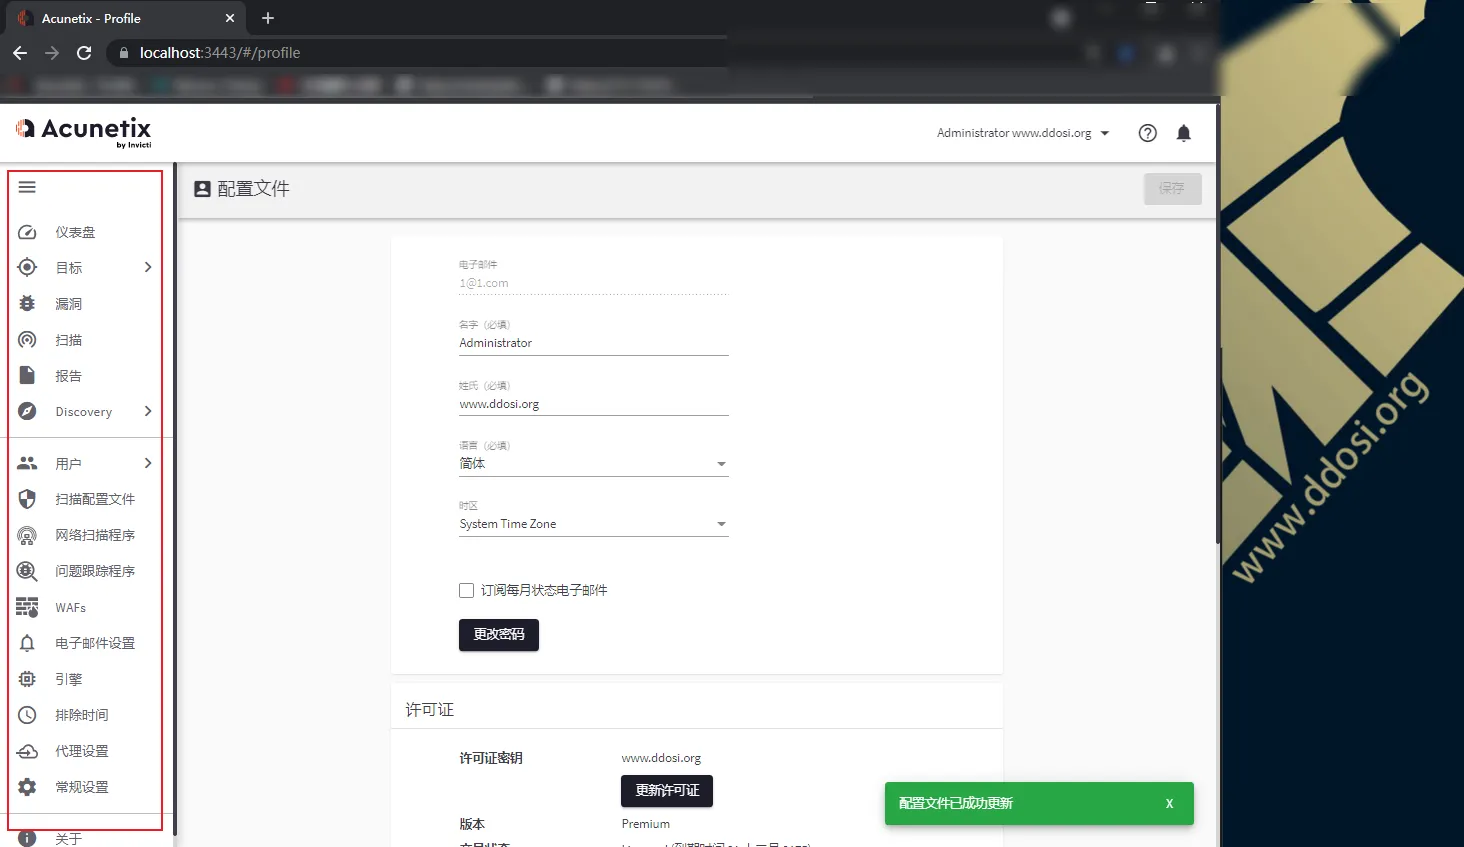Click the cloud icon for proxy settings (代理设置)

point(27,751)
